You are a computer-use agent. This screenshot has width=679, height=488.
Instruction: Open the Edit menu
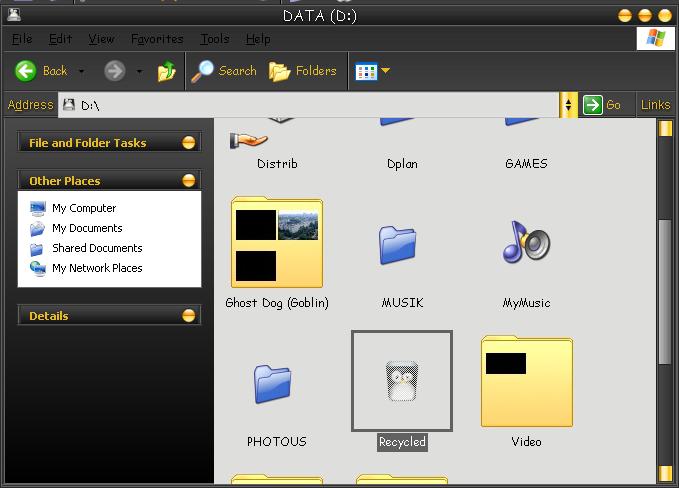pyautogui.click(x=60, y=39)
